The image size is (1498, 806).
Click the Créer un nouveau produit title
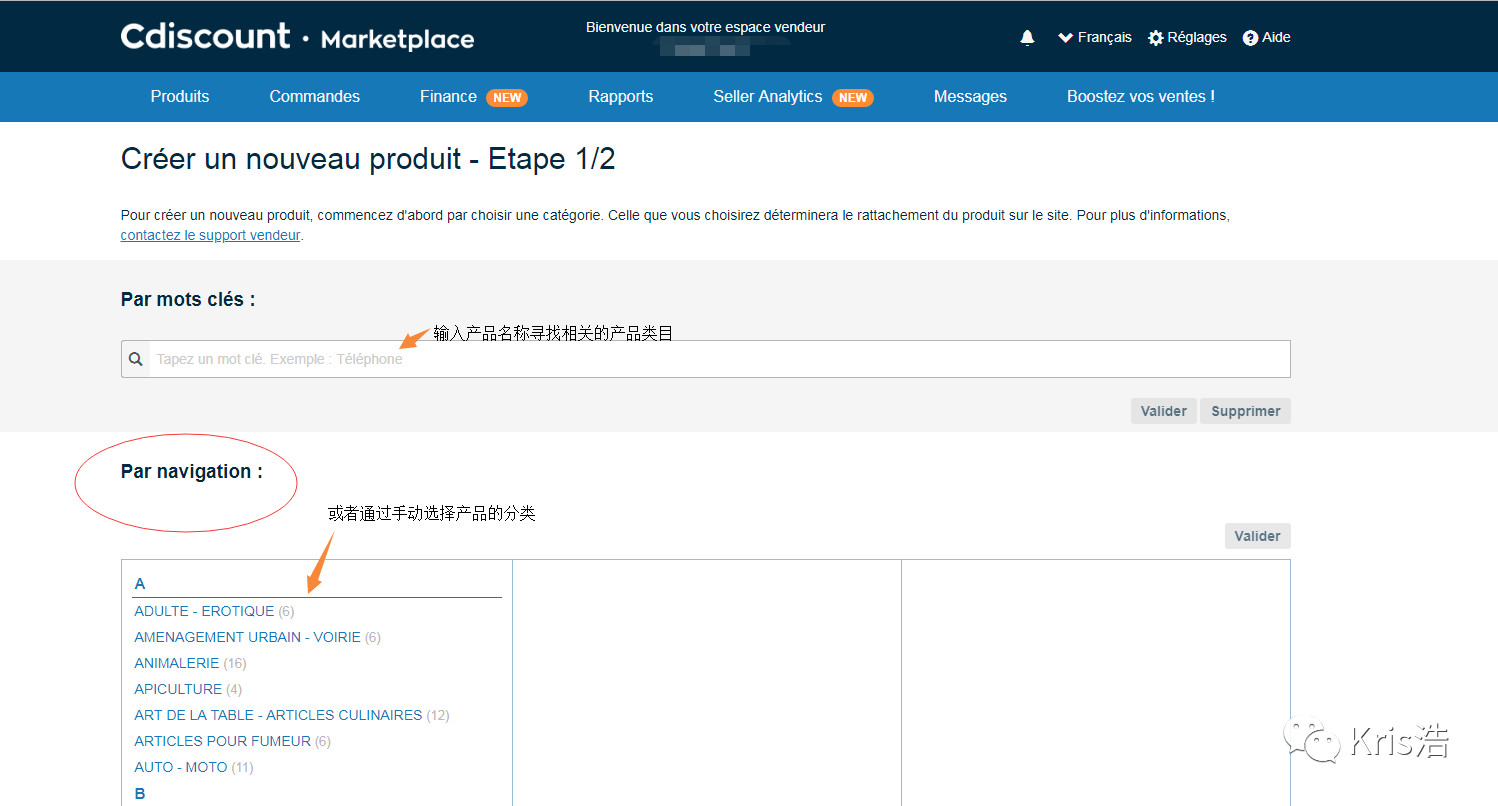pyautogui.click(x=368, y=159)
